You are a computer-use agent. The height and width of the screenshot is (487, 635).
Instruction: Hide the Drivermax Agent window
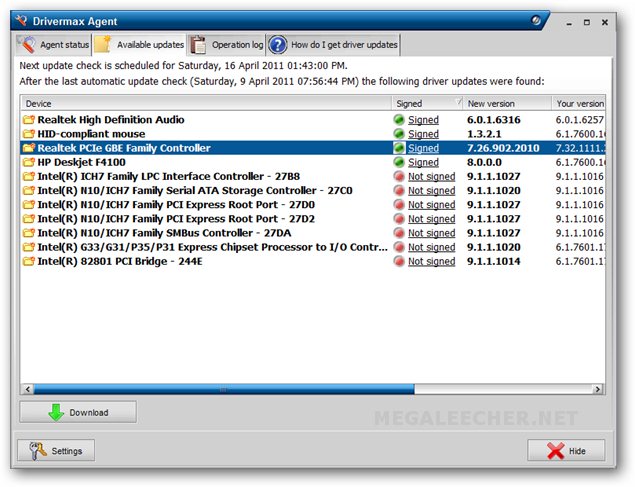(x=566, y=451)
